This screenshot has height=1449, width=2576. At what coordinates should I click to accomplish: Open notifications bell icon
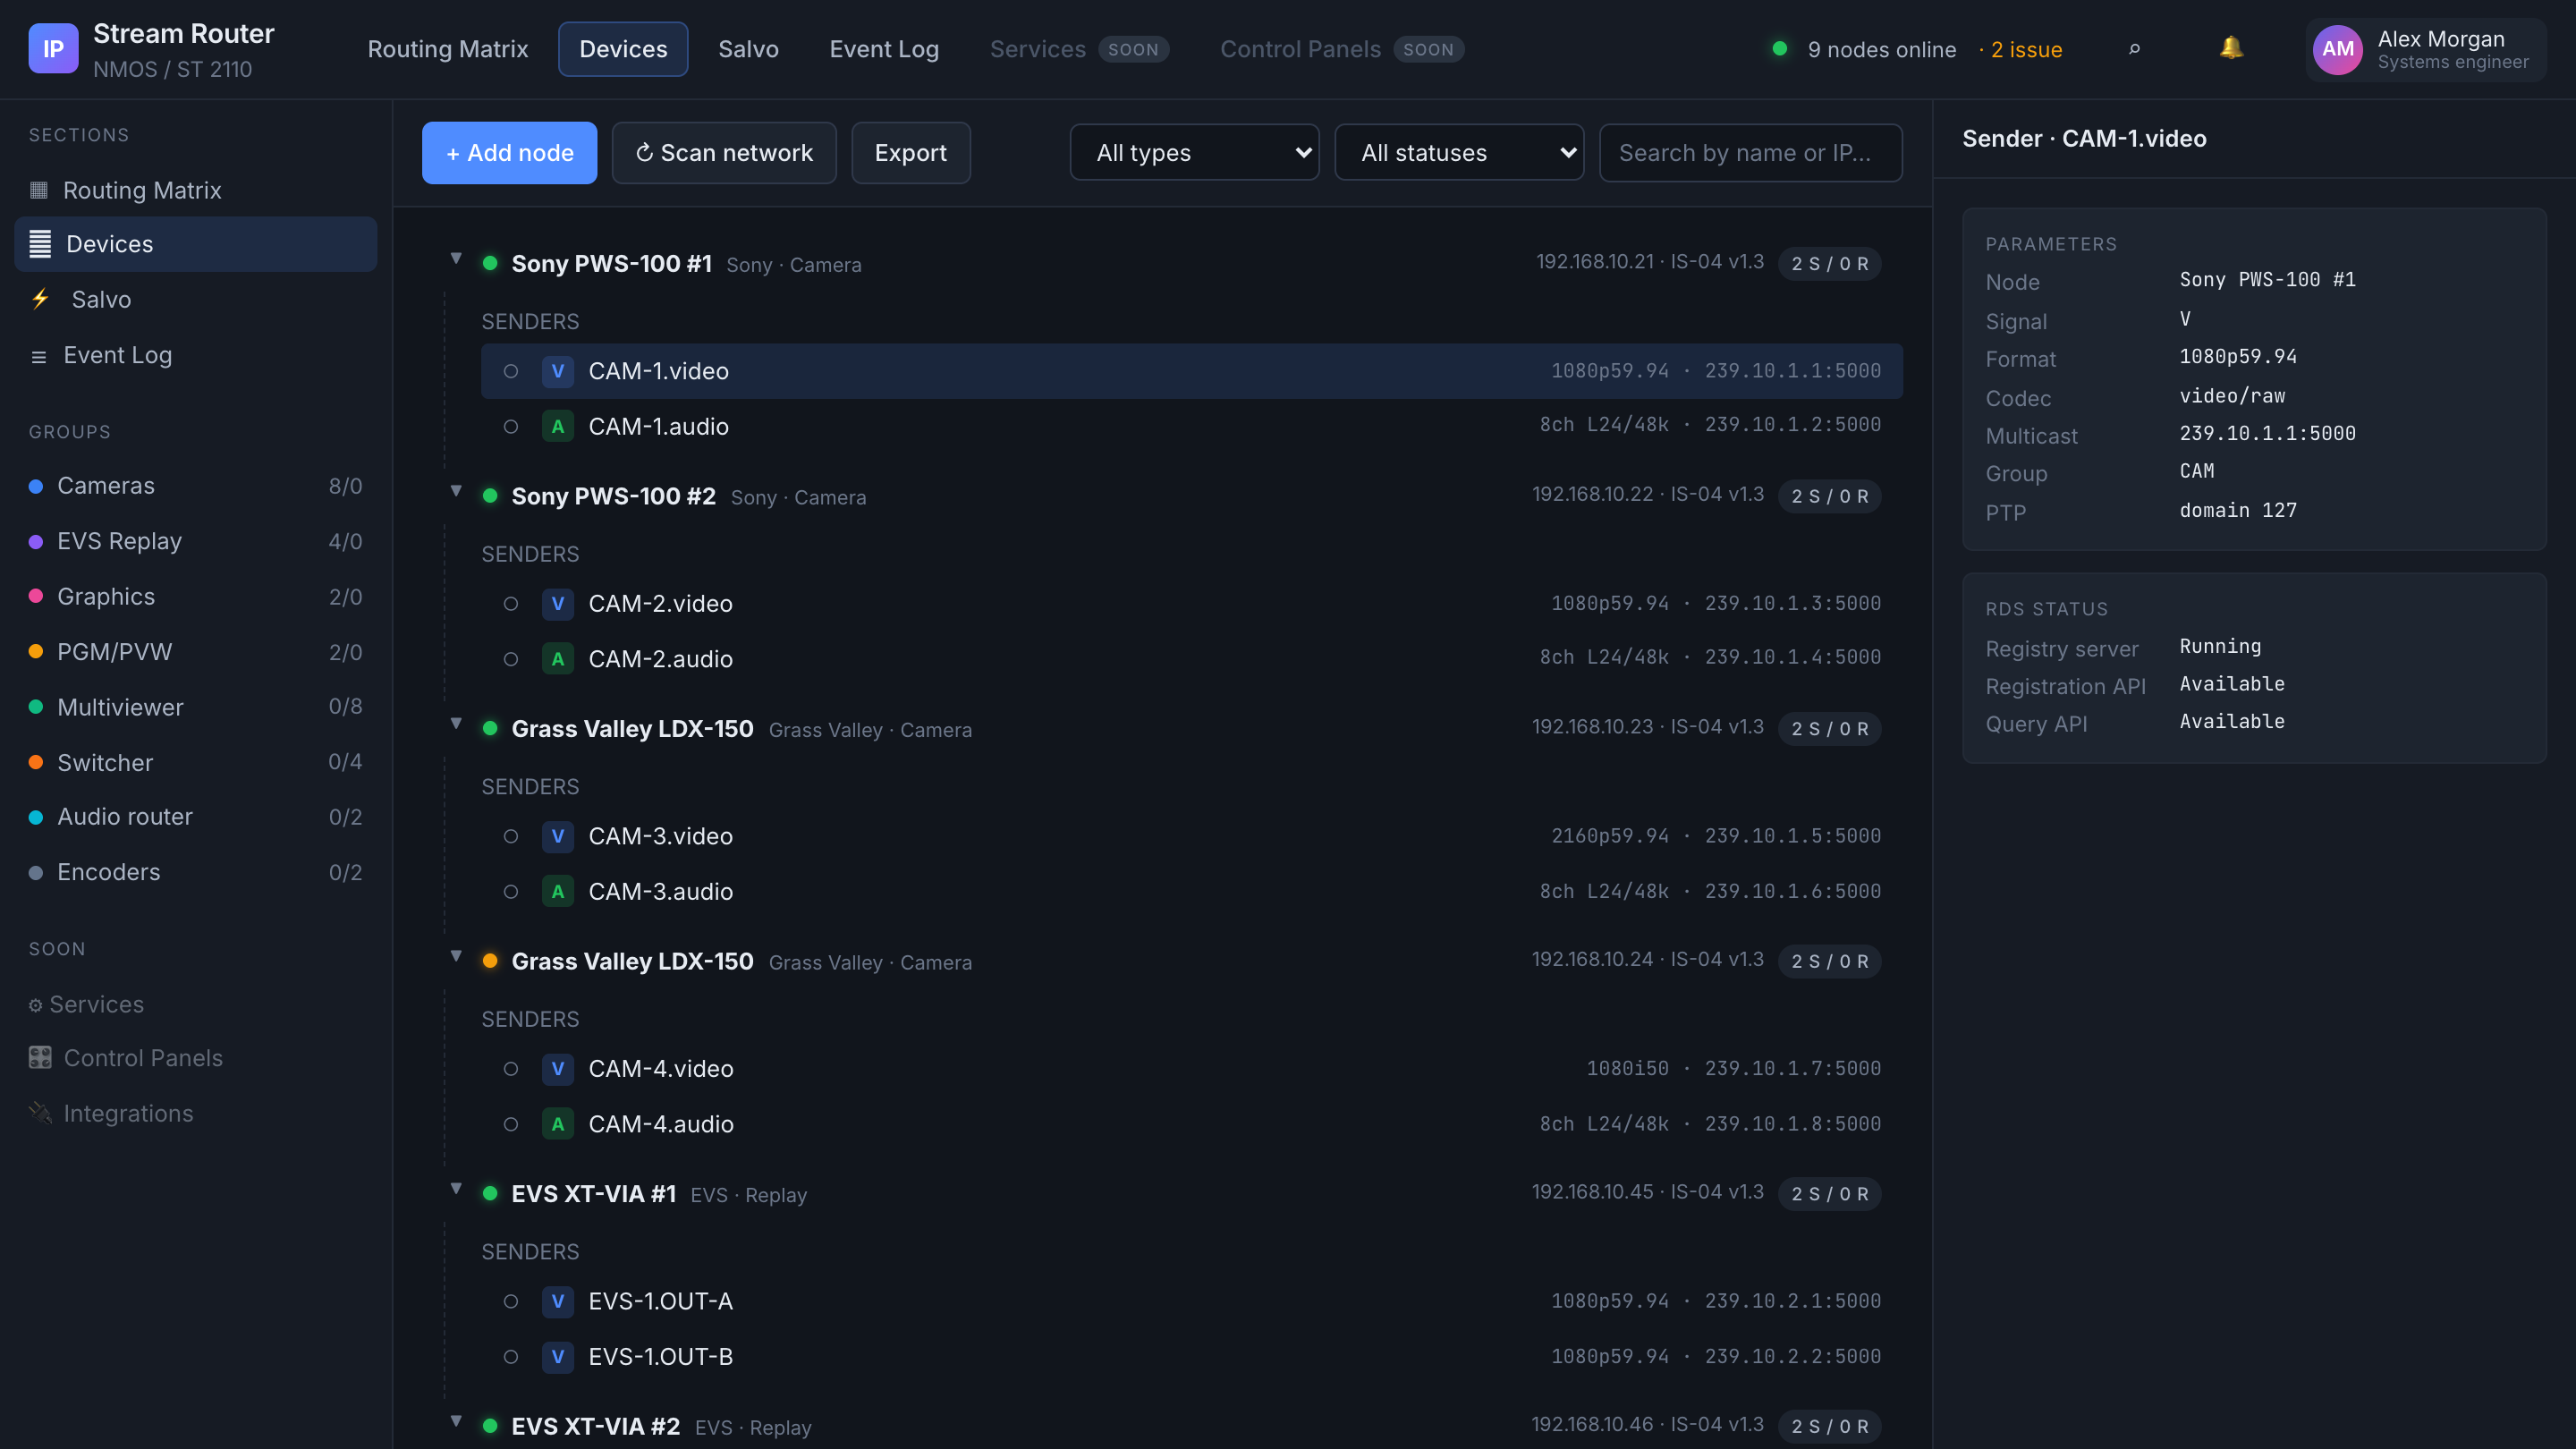click(x=2231, y=48)
